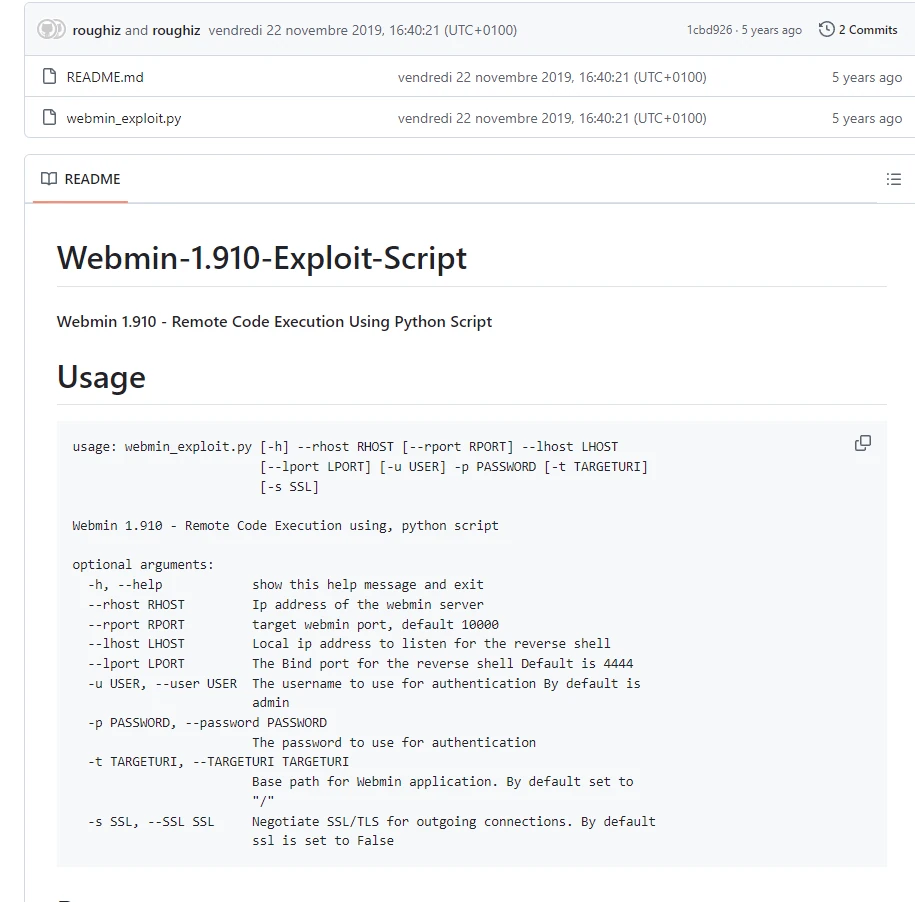Open the README.md file
This screenshot has width=915, height=902.
(105, 77)
